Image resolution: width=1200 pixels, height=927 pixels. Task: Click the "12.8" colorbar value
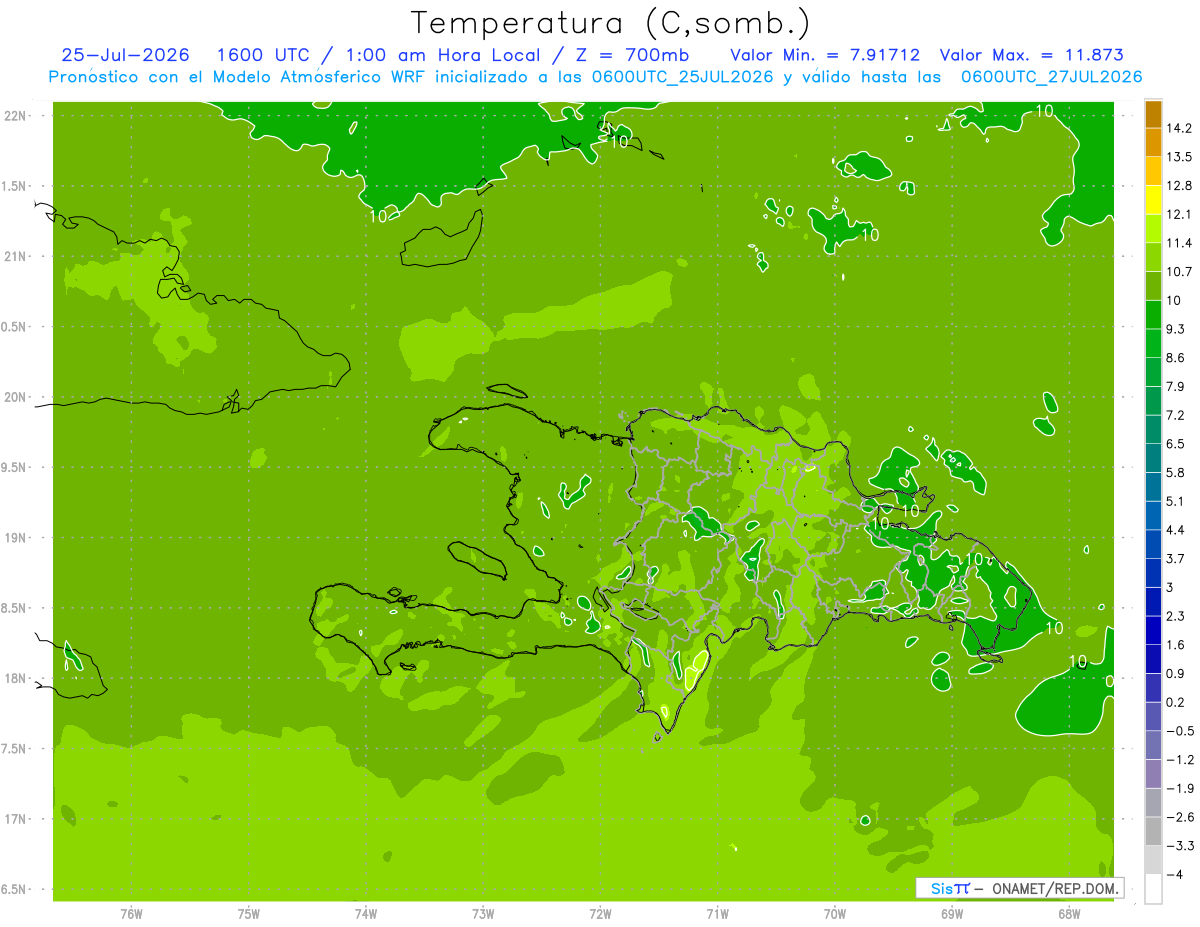coord(1180,186)
